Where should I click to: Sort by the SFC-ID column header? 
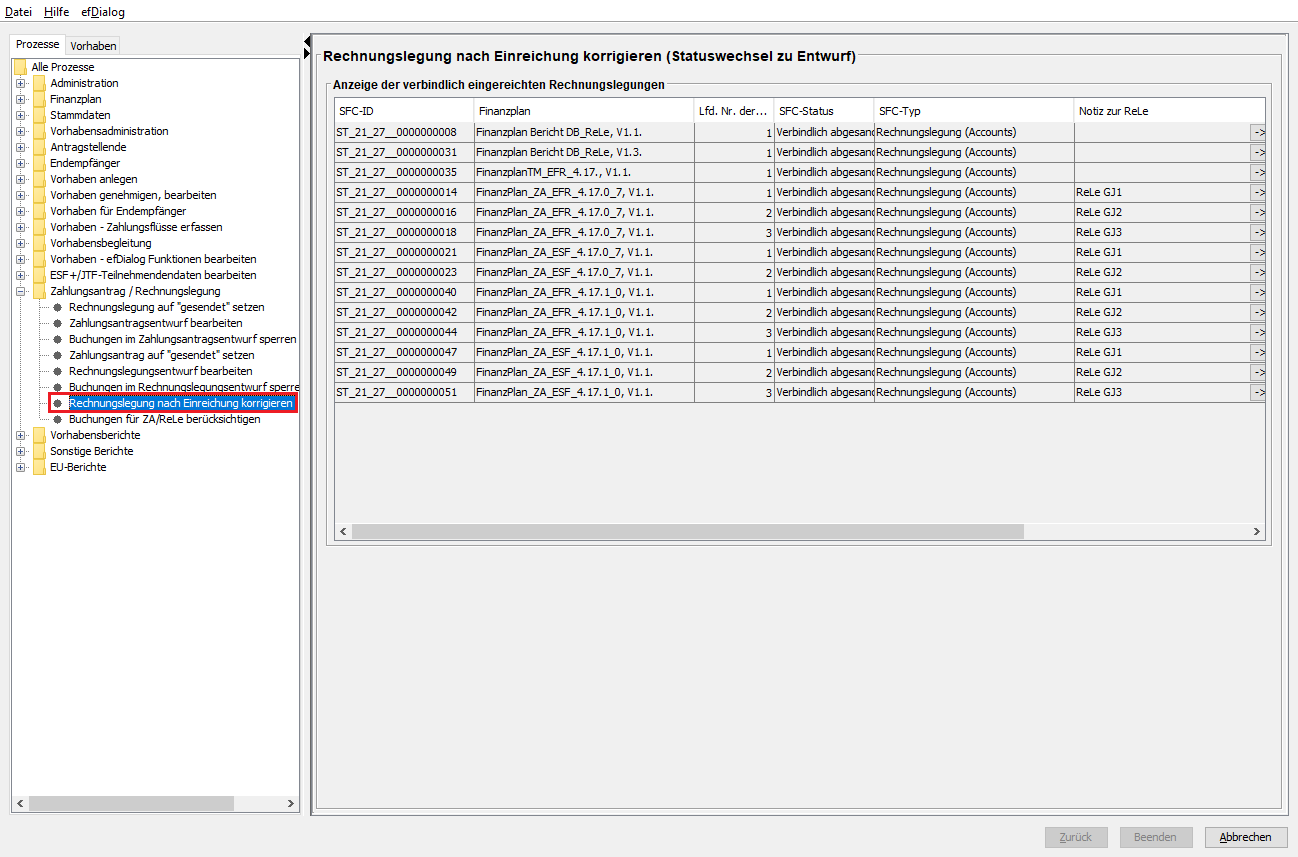click(404, 111)
